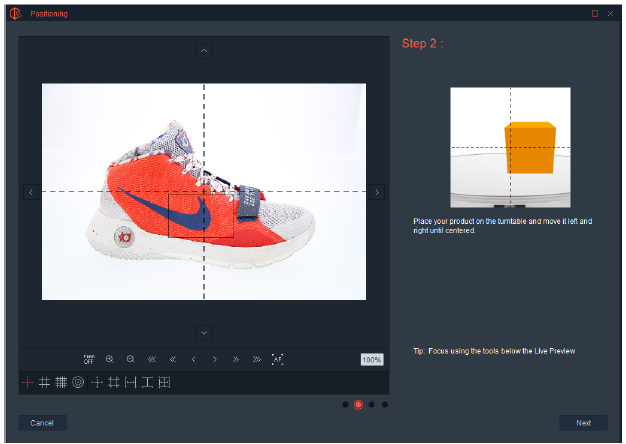Click the application logo icon in title bar
Image resolution: width=626 pixels, height=444 pixels.
point(16,14)
